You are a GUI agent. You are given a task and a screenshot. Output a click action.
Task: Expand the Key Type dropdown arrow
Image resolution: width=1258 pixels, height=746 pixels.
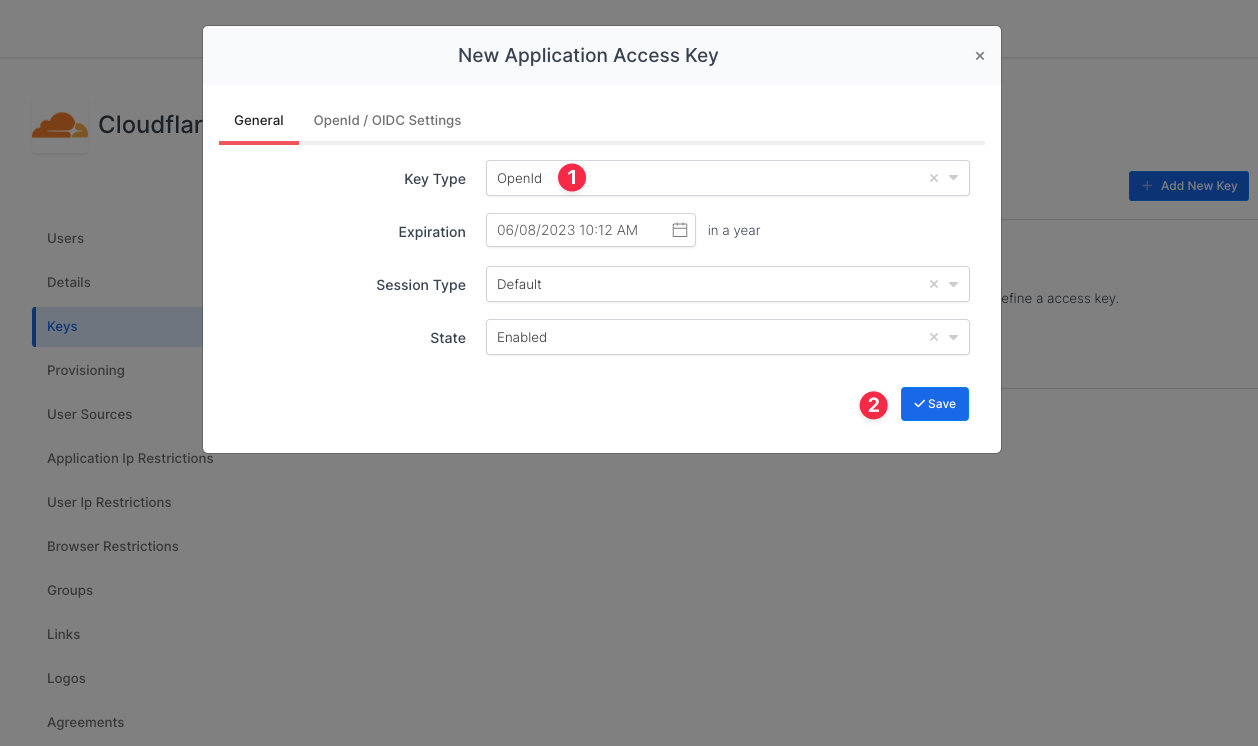coord(954,178)
